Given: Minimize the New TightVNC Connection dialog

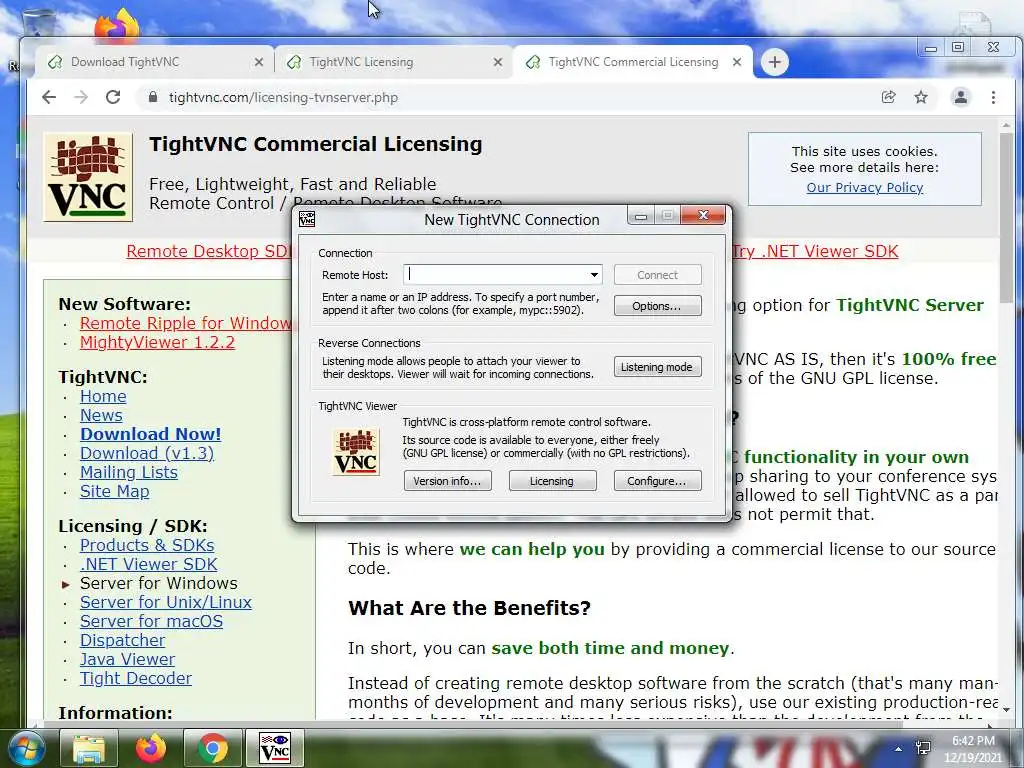Looking at the screenshot, I should [641, 216].
